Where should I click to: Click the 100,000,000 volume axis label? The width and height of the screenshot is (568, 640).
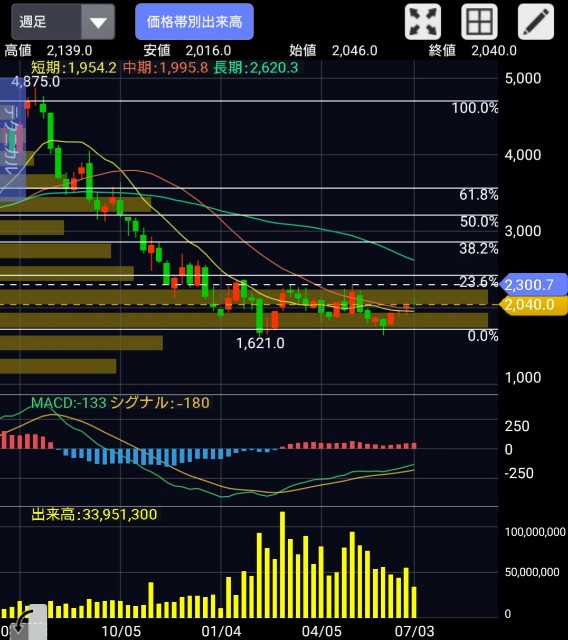coord(535,532)
